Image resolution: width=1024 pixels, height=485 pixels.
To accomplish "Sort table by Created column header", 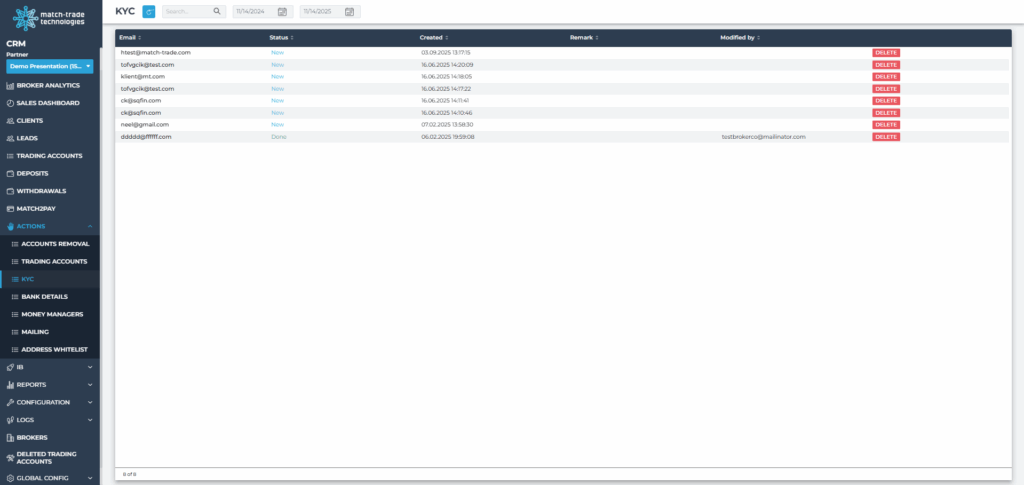I will coord(434,37).
